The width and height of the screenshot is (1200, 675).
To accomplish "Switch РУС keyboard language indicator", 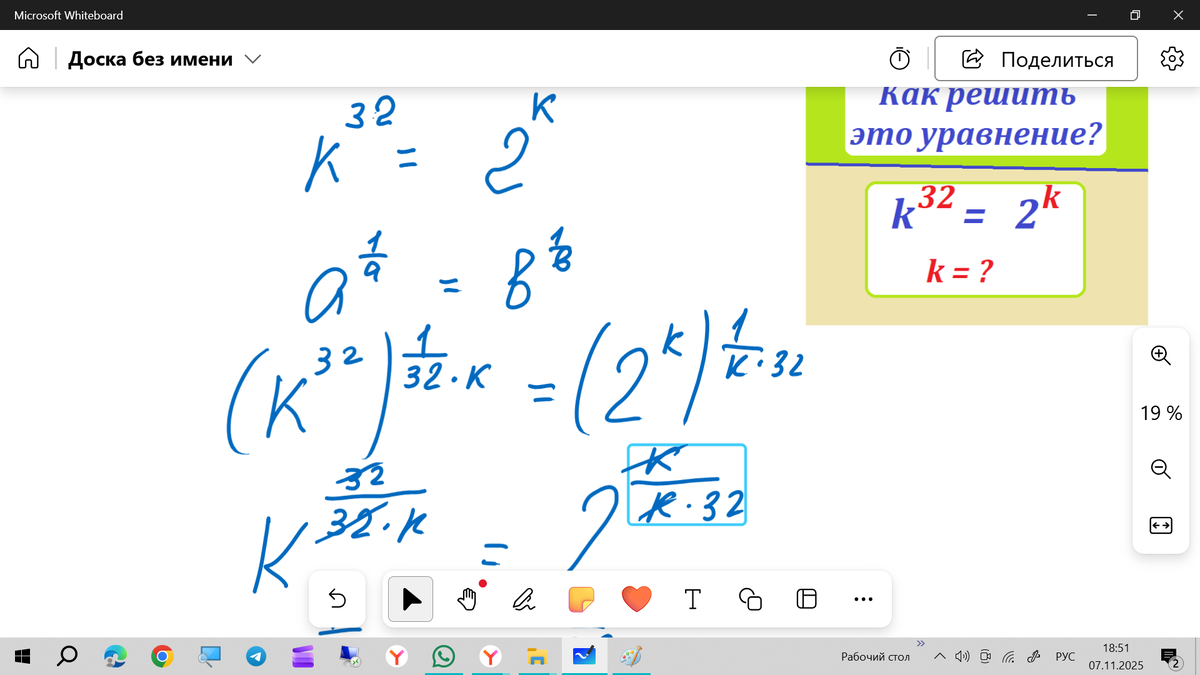I will click(1065, 657).
